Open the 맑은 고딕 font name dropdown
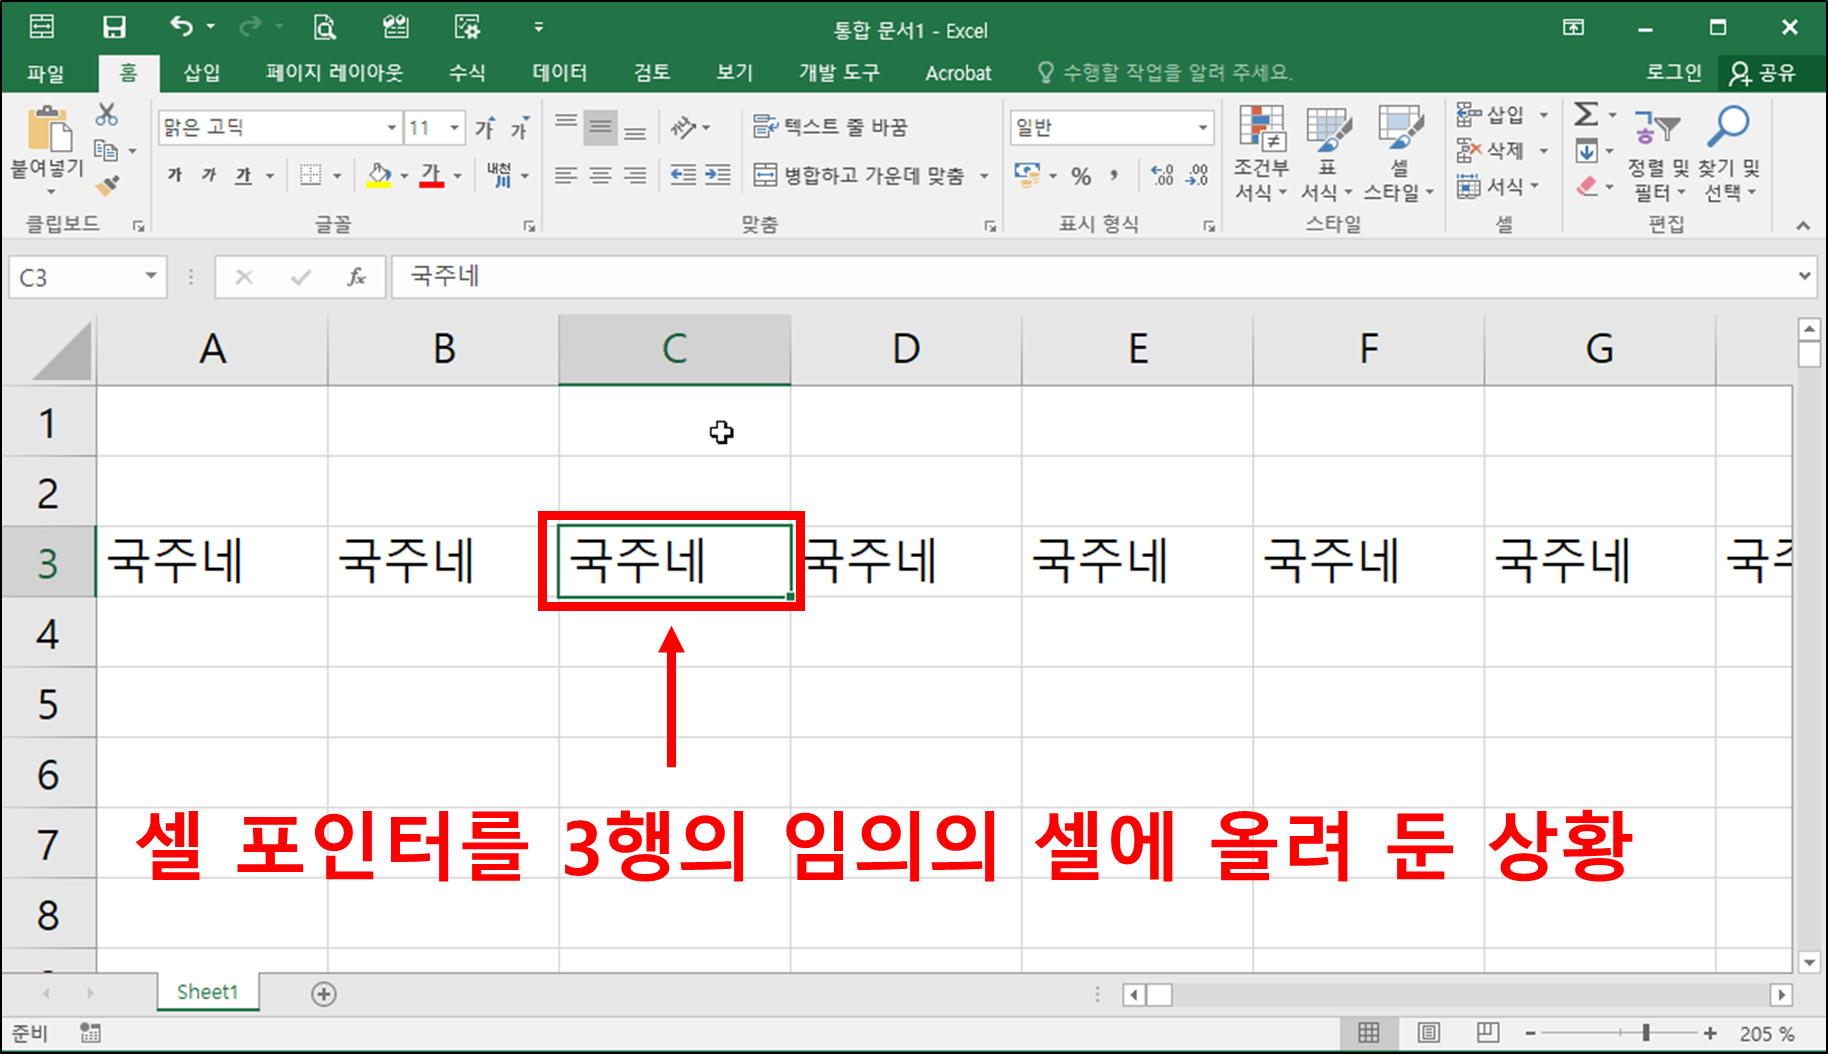1828x1054 pixels. coord(392,128)
